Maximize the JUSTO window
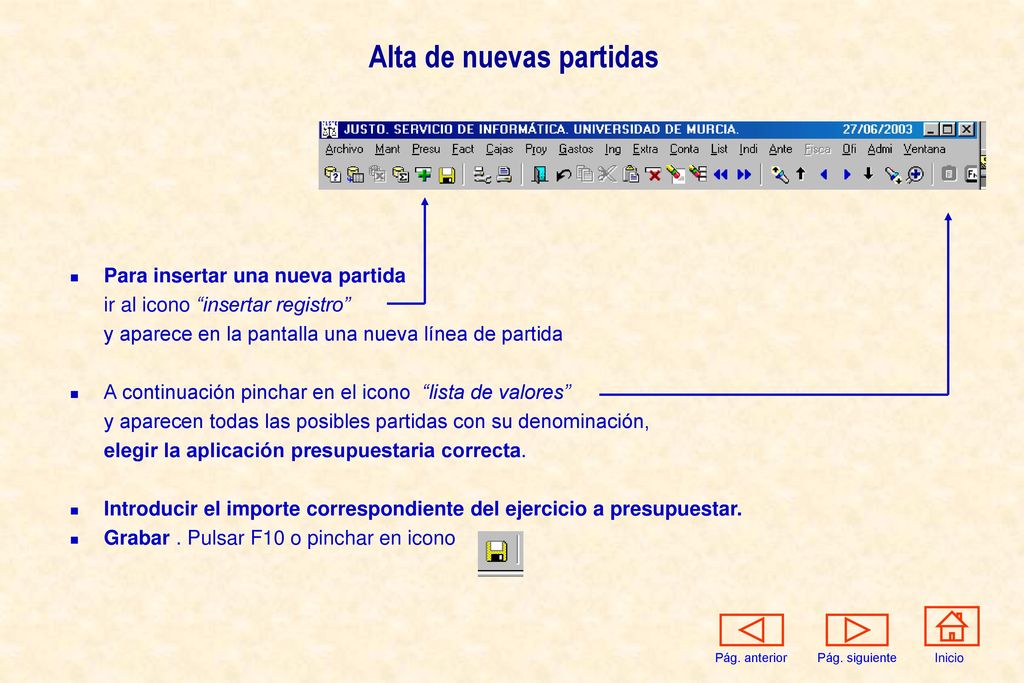This screenshot has height=683, width=1024. click(x=948, y=129)
